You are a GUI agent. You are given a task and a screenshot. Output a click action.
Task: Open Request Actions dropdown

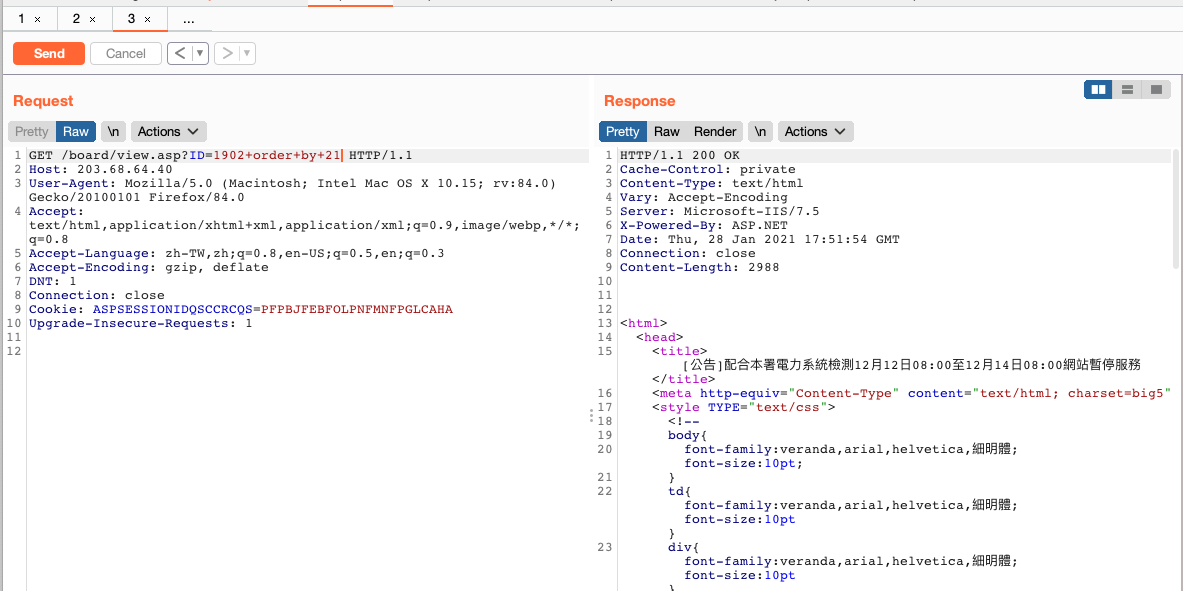coord(168,131)
